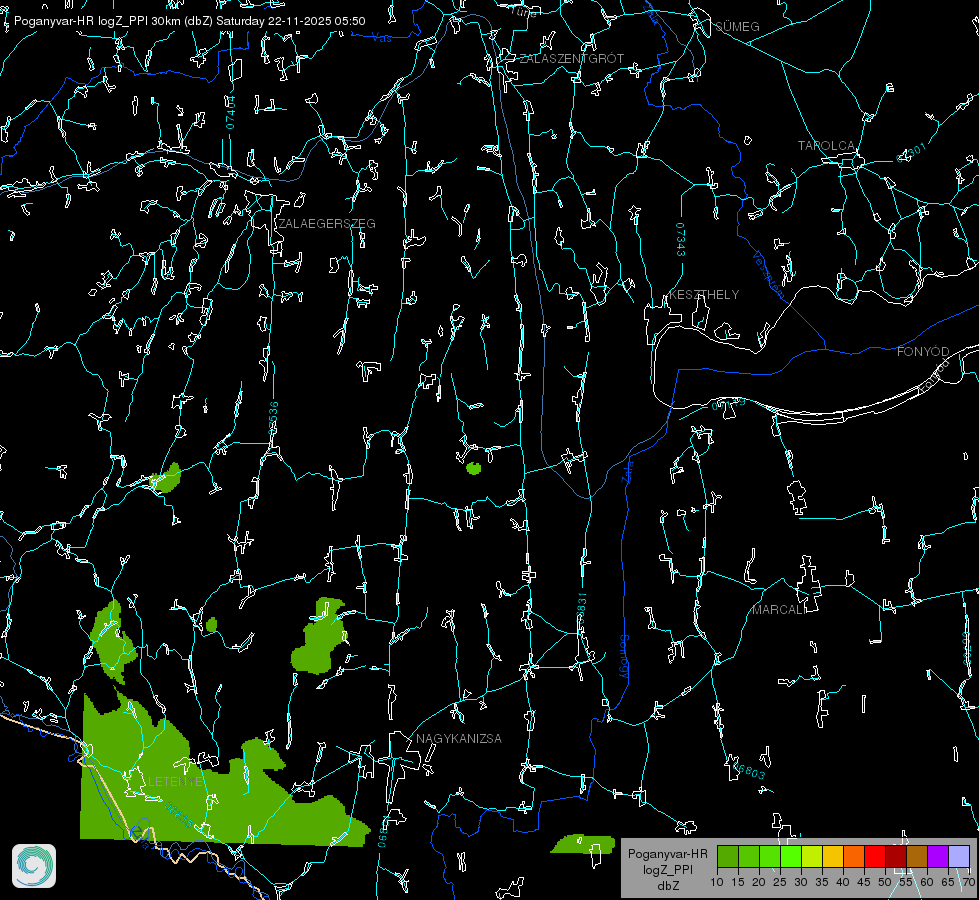Click the 6803 road number label
This screenshot has height=900, width=979.
click(750, 771)
